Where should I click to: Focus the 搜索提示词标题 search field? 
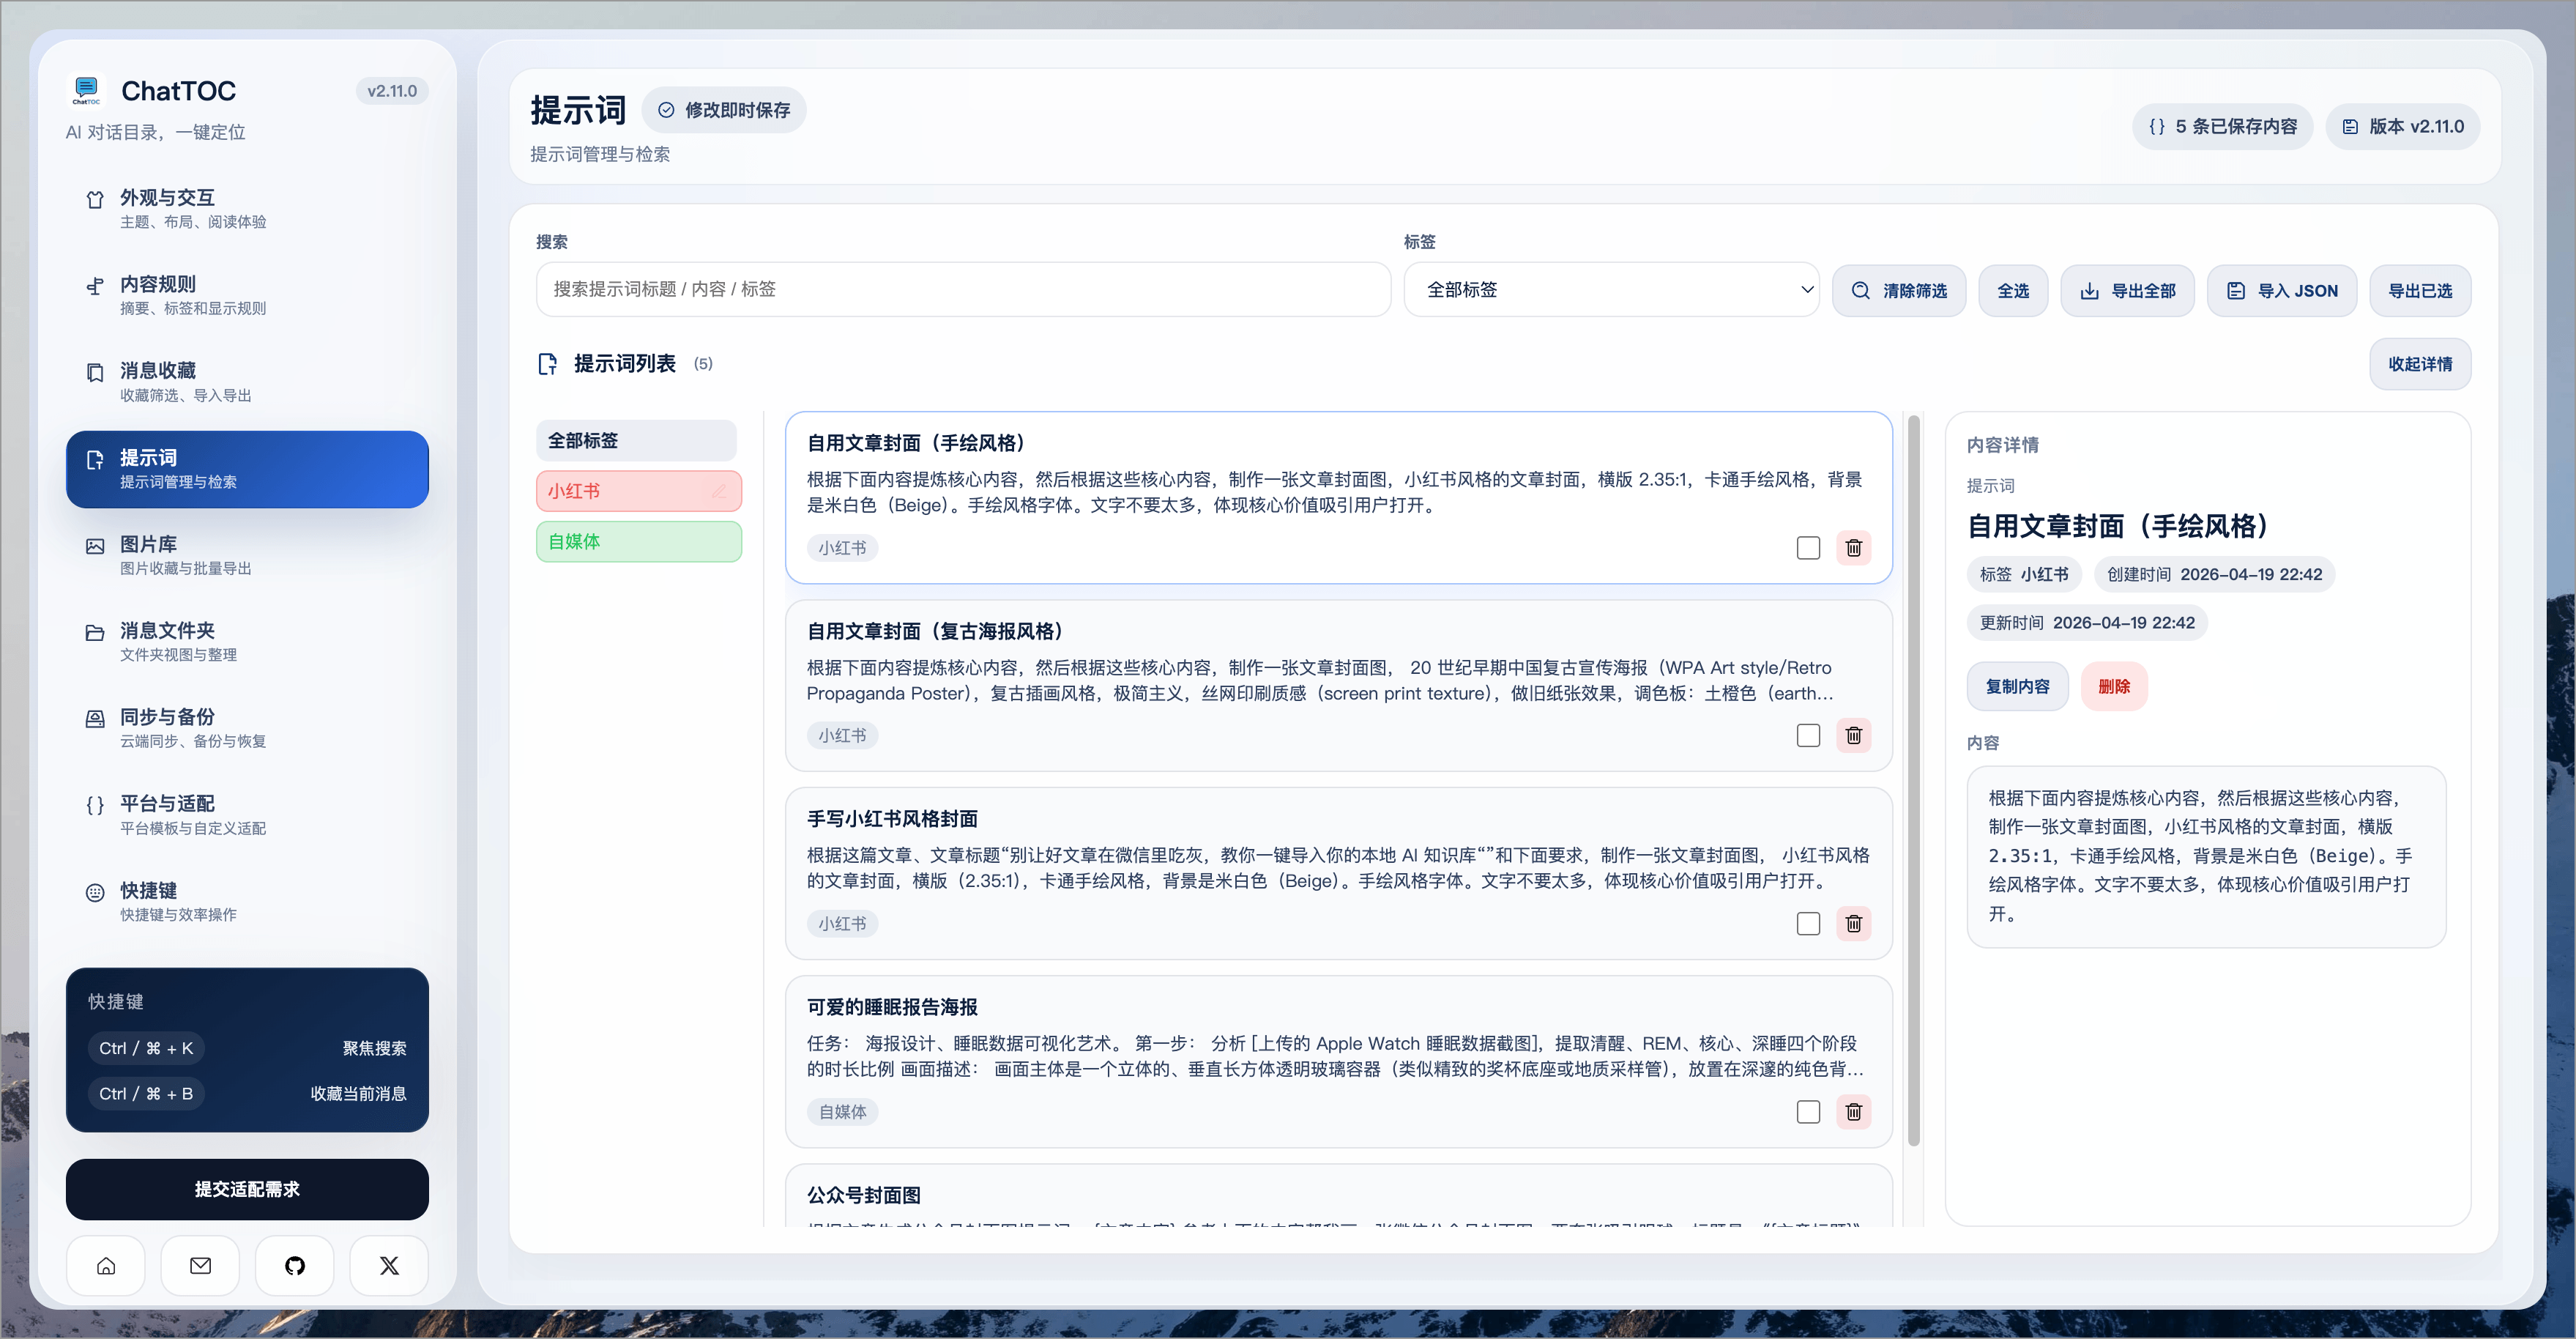tap(963, 289)
